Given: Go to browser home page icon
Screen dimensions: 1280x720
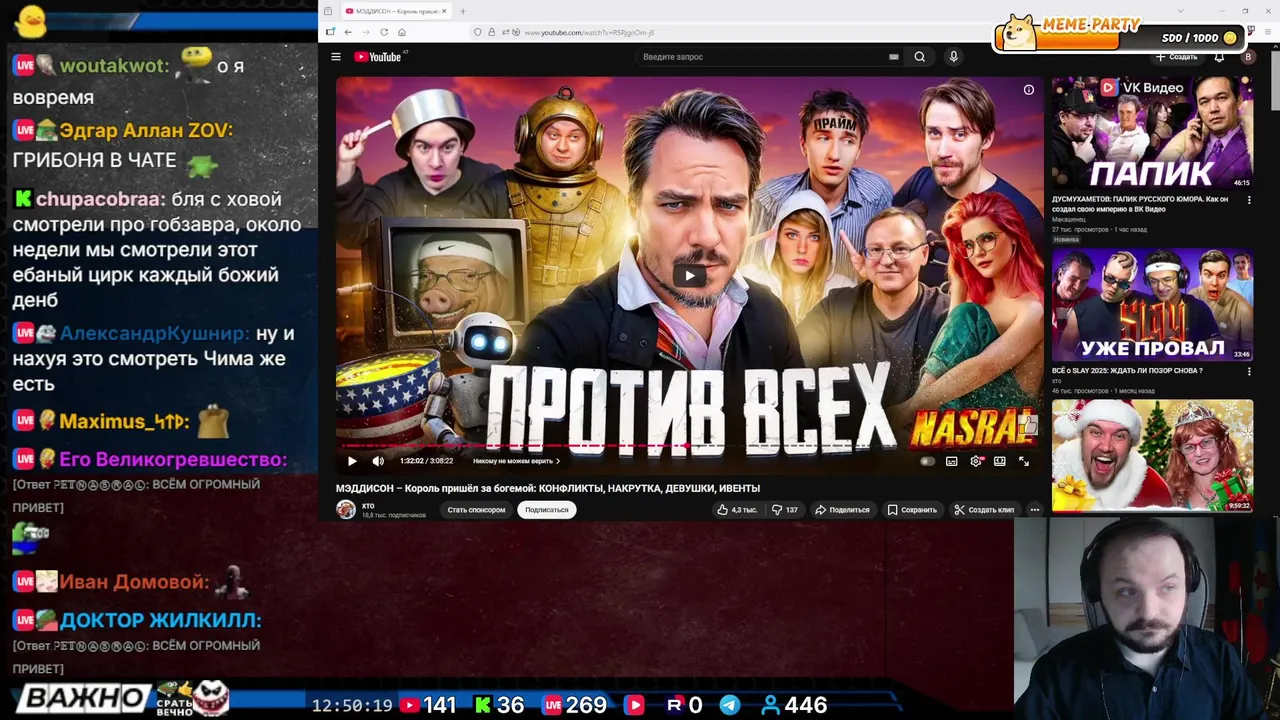Looking at the screenshot, I should [x=402, y=32].
